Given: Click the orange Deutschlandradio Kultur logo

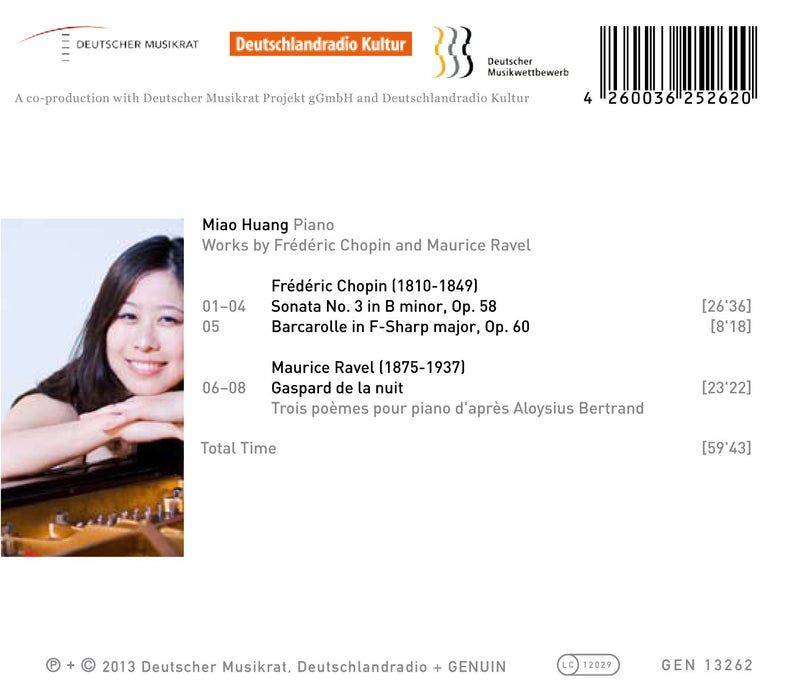Looking at the screenshot, I should point(320,44).
